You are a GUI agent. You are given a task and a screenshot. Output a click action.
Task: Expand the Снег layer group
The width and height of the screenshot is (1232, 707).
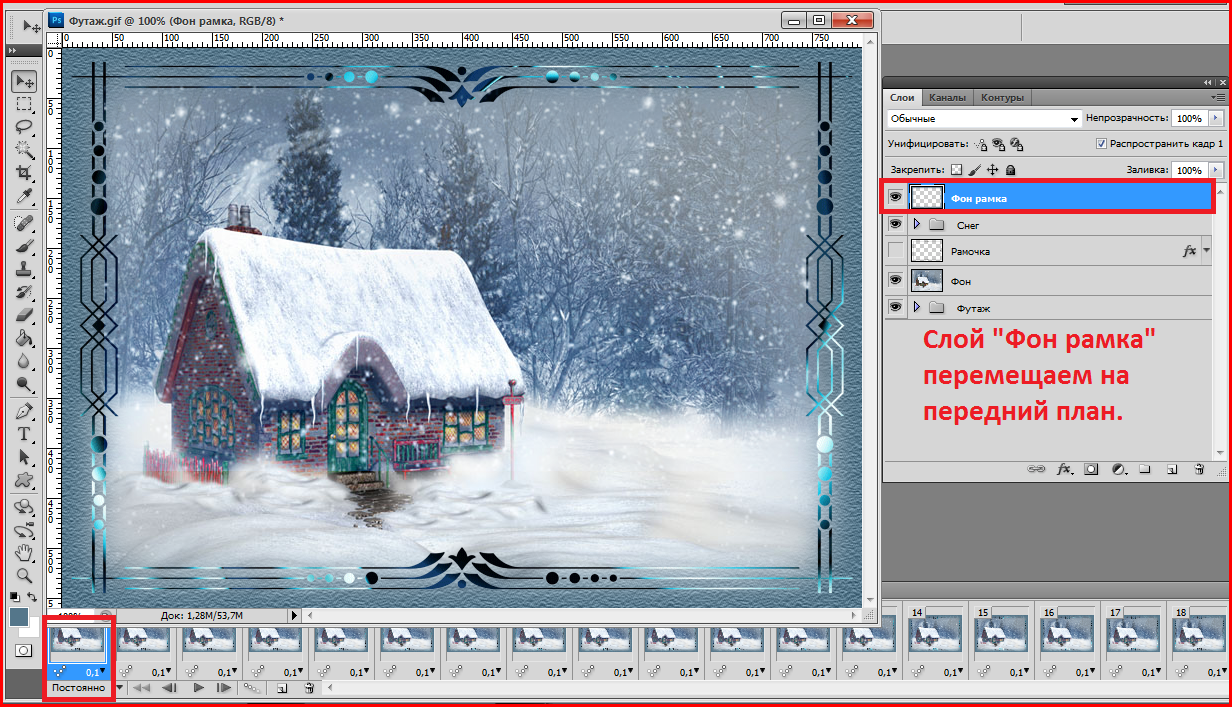click(916, 224)
